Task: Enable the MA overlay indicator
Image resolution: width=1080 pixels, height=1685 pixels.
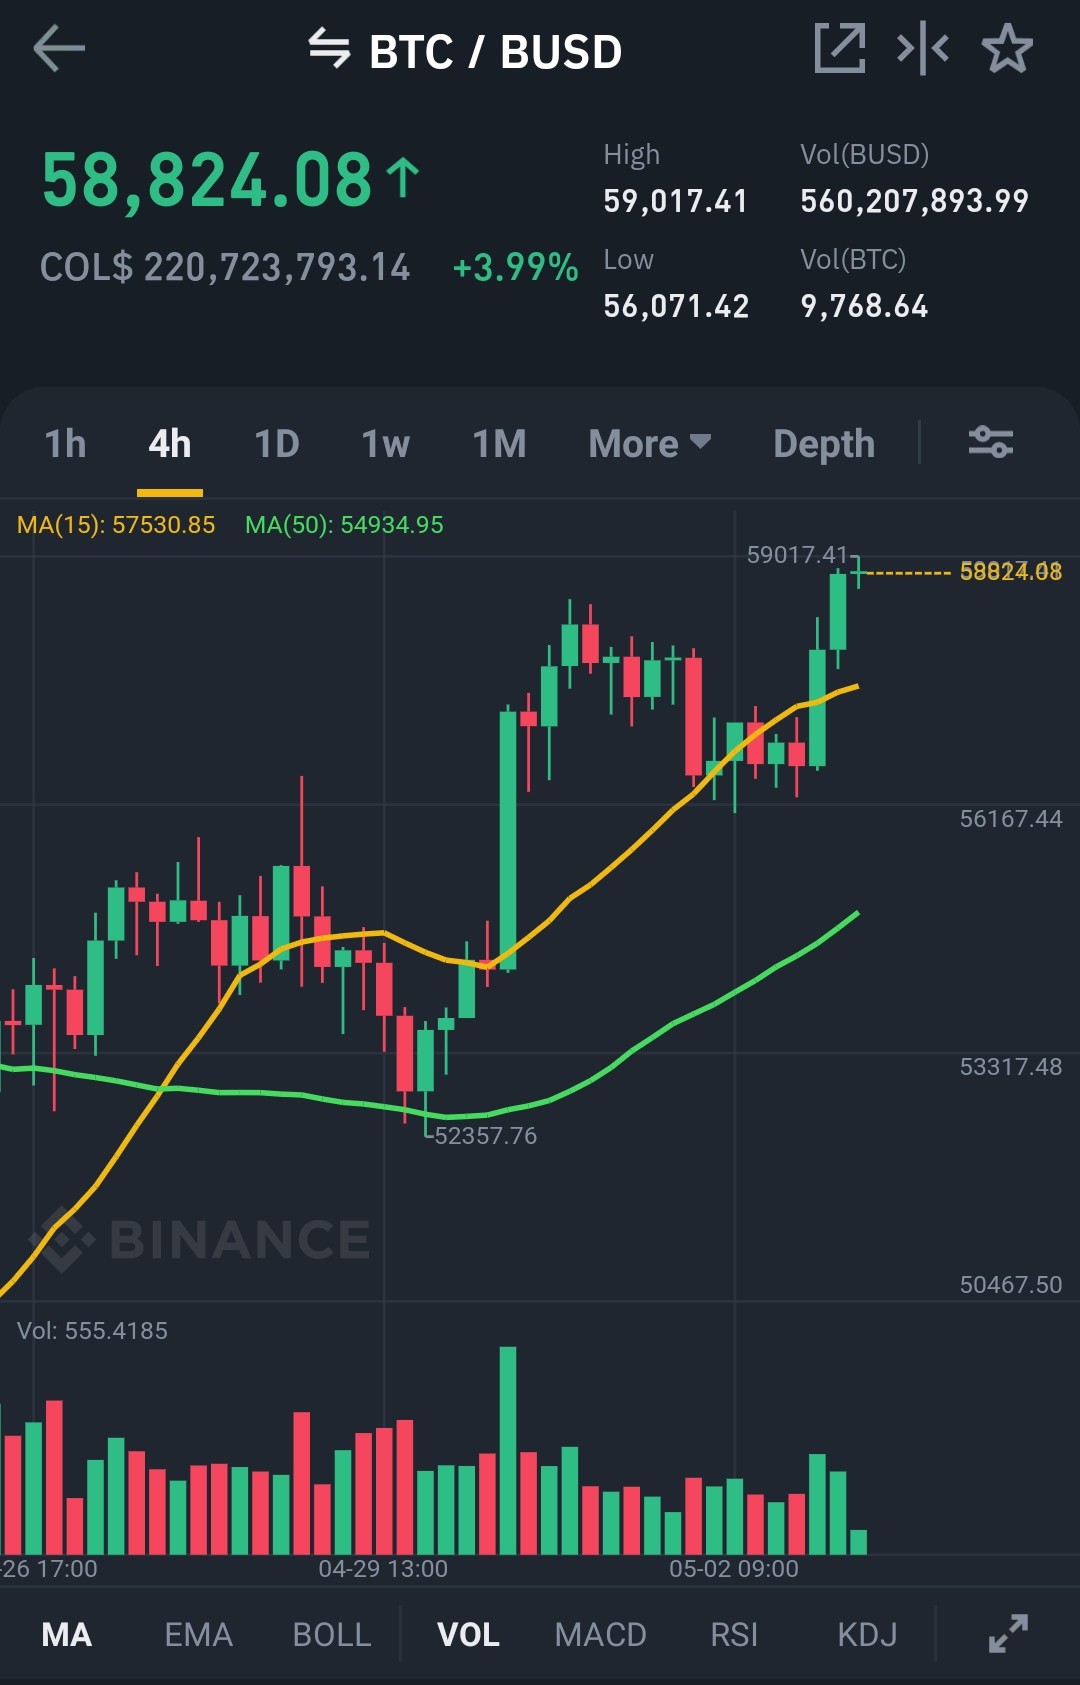Action: point(67,1634)
